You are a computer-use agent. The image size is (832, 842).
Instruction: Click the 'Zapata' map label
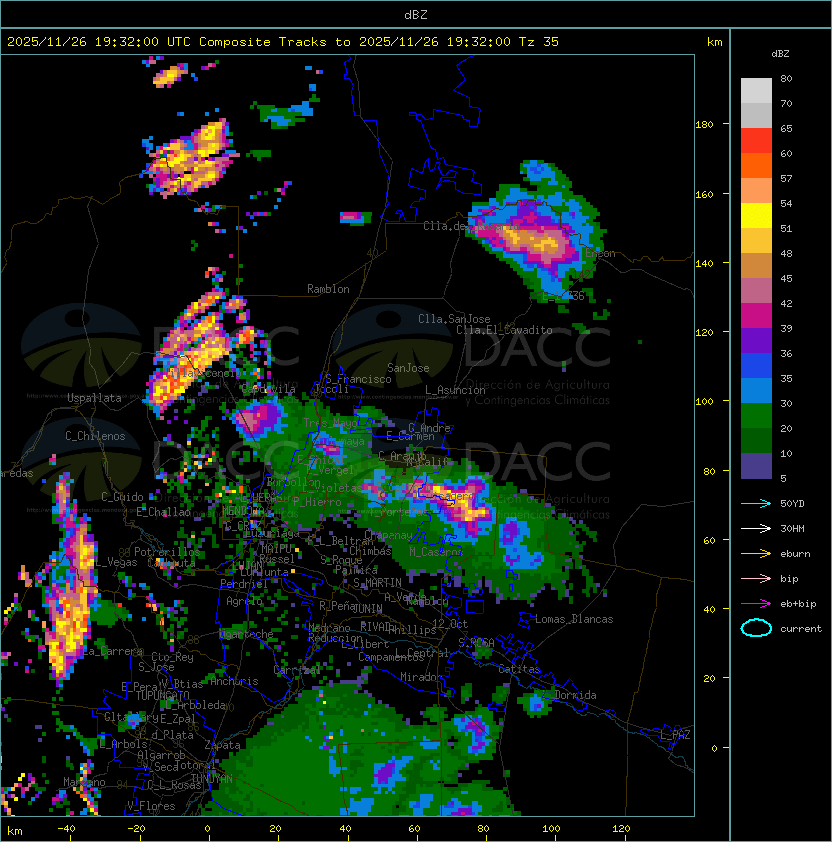pyautogui.click(x=222, y=745)
